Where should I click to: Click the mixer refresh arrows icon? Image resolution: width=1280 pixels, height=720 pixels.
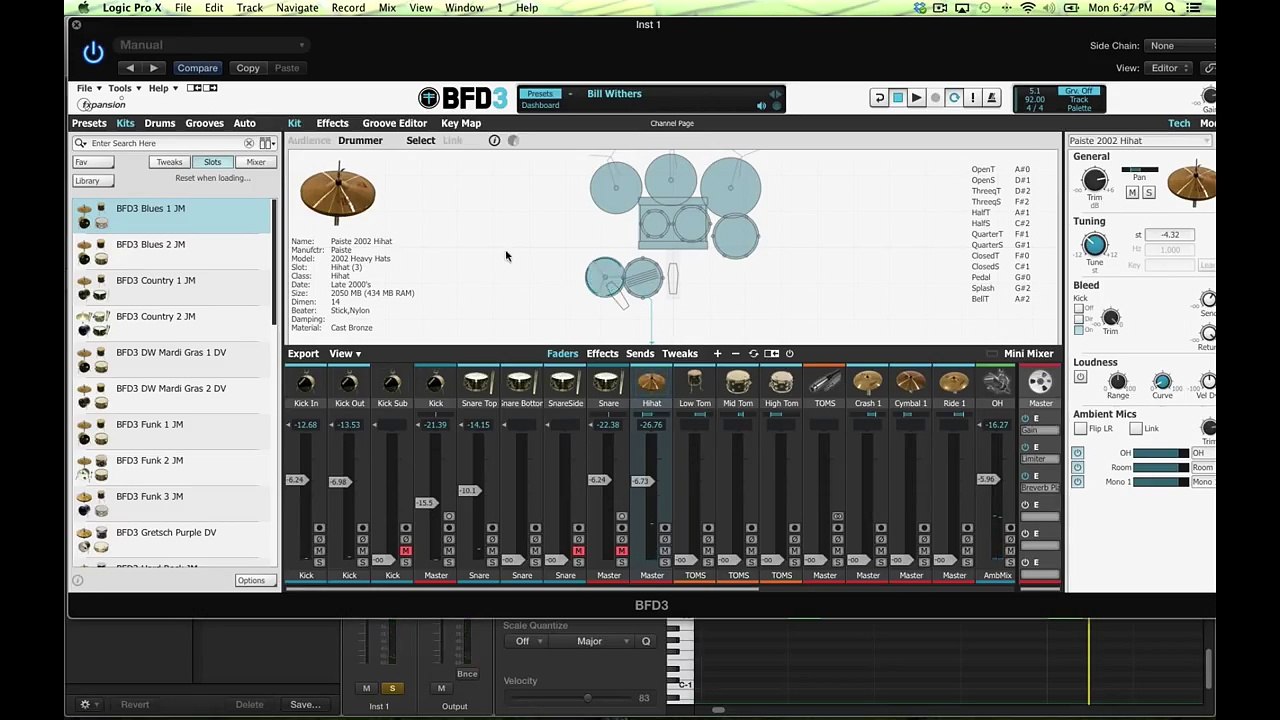point(753,354)
